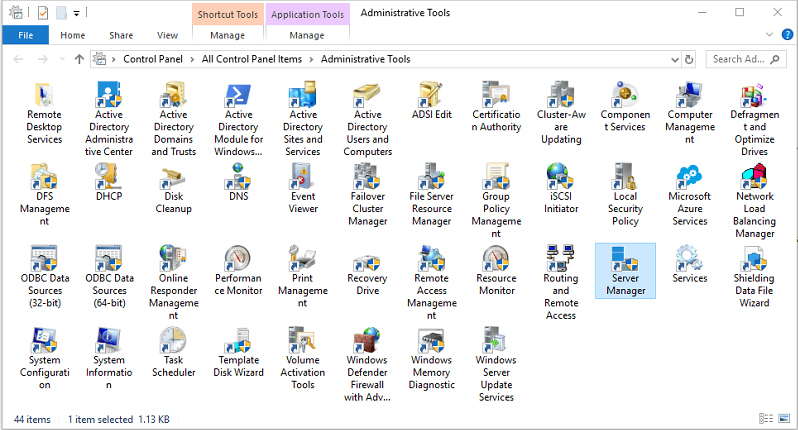Select Computer Management shortcut
This screenshot has height=430, width=798.
690,113
